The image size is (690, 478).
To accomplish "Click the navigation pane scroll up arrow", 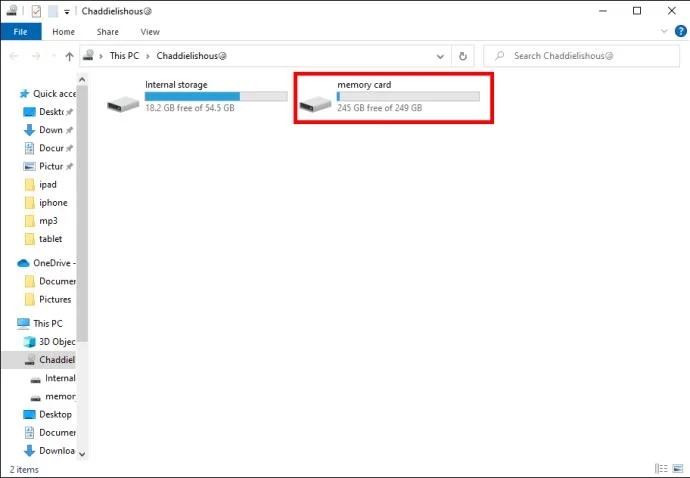I will pos(82,80).
